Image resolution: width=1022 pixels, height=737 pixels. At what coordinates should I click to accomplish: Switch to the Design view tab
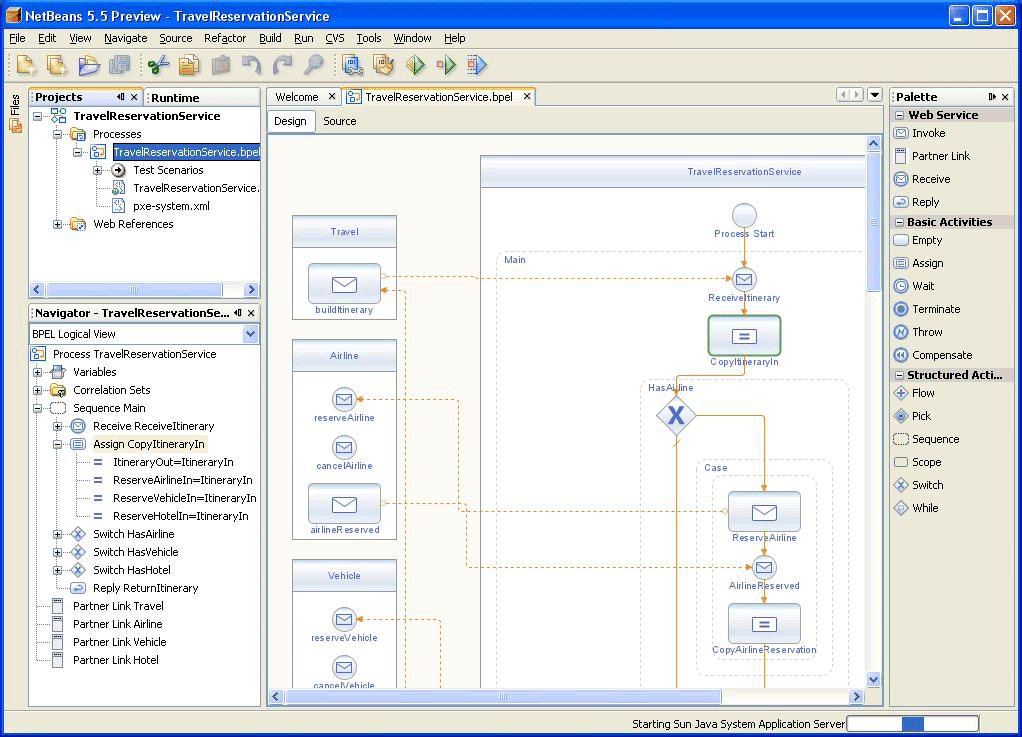point(291,121)
